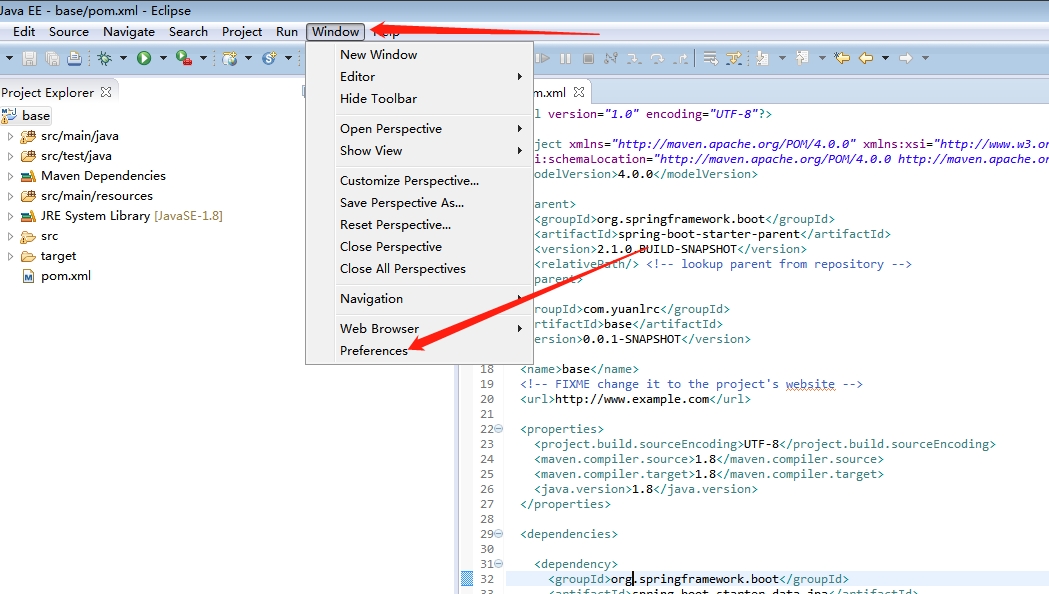The width and height of the screenshot is (1049, 594).
Task: Click the Drop to Frame icon
Action: (x=710, y=58)
